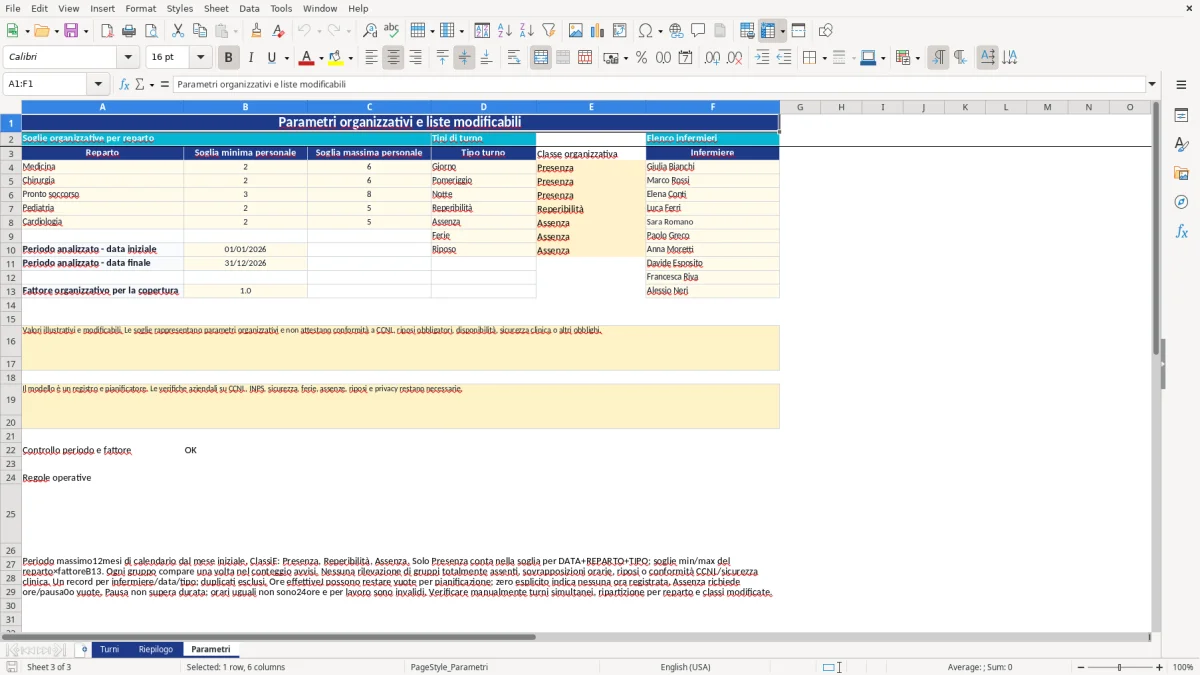
Task: Export directly as PDF
Action: tap(107, 31)
